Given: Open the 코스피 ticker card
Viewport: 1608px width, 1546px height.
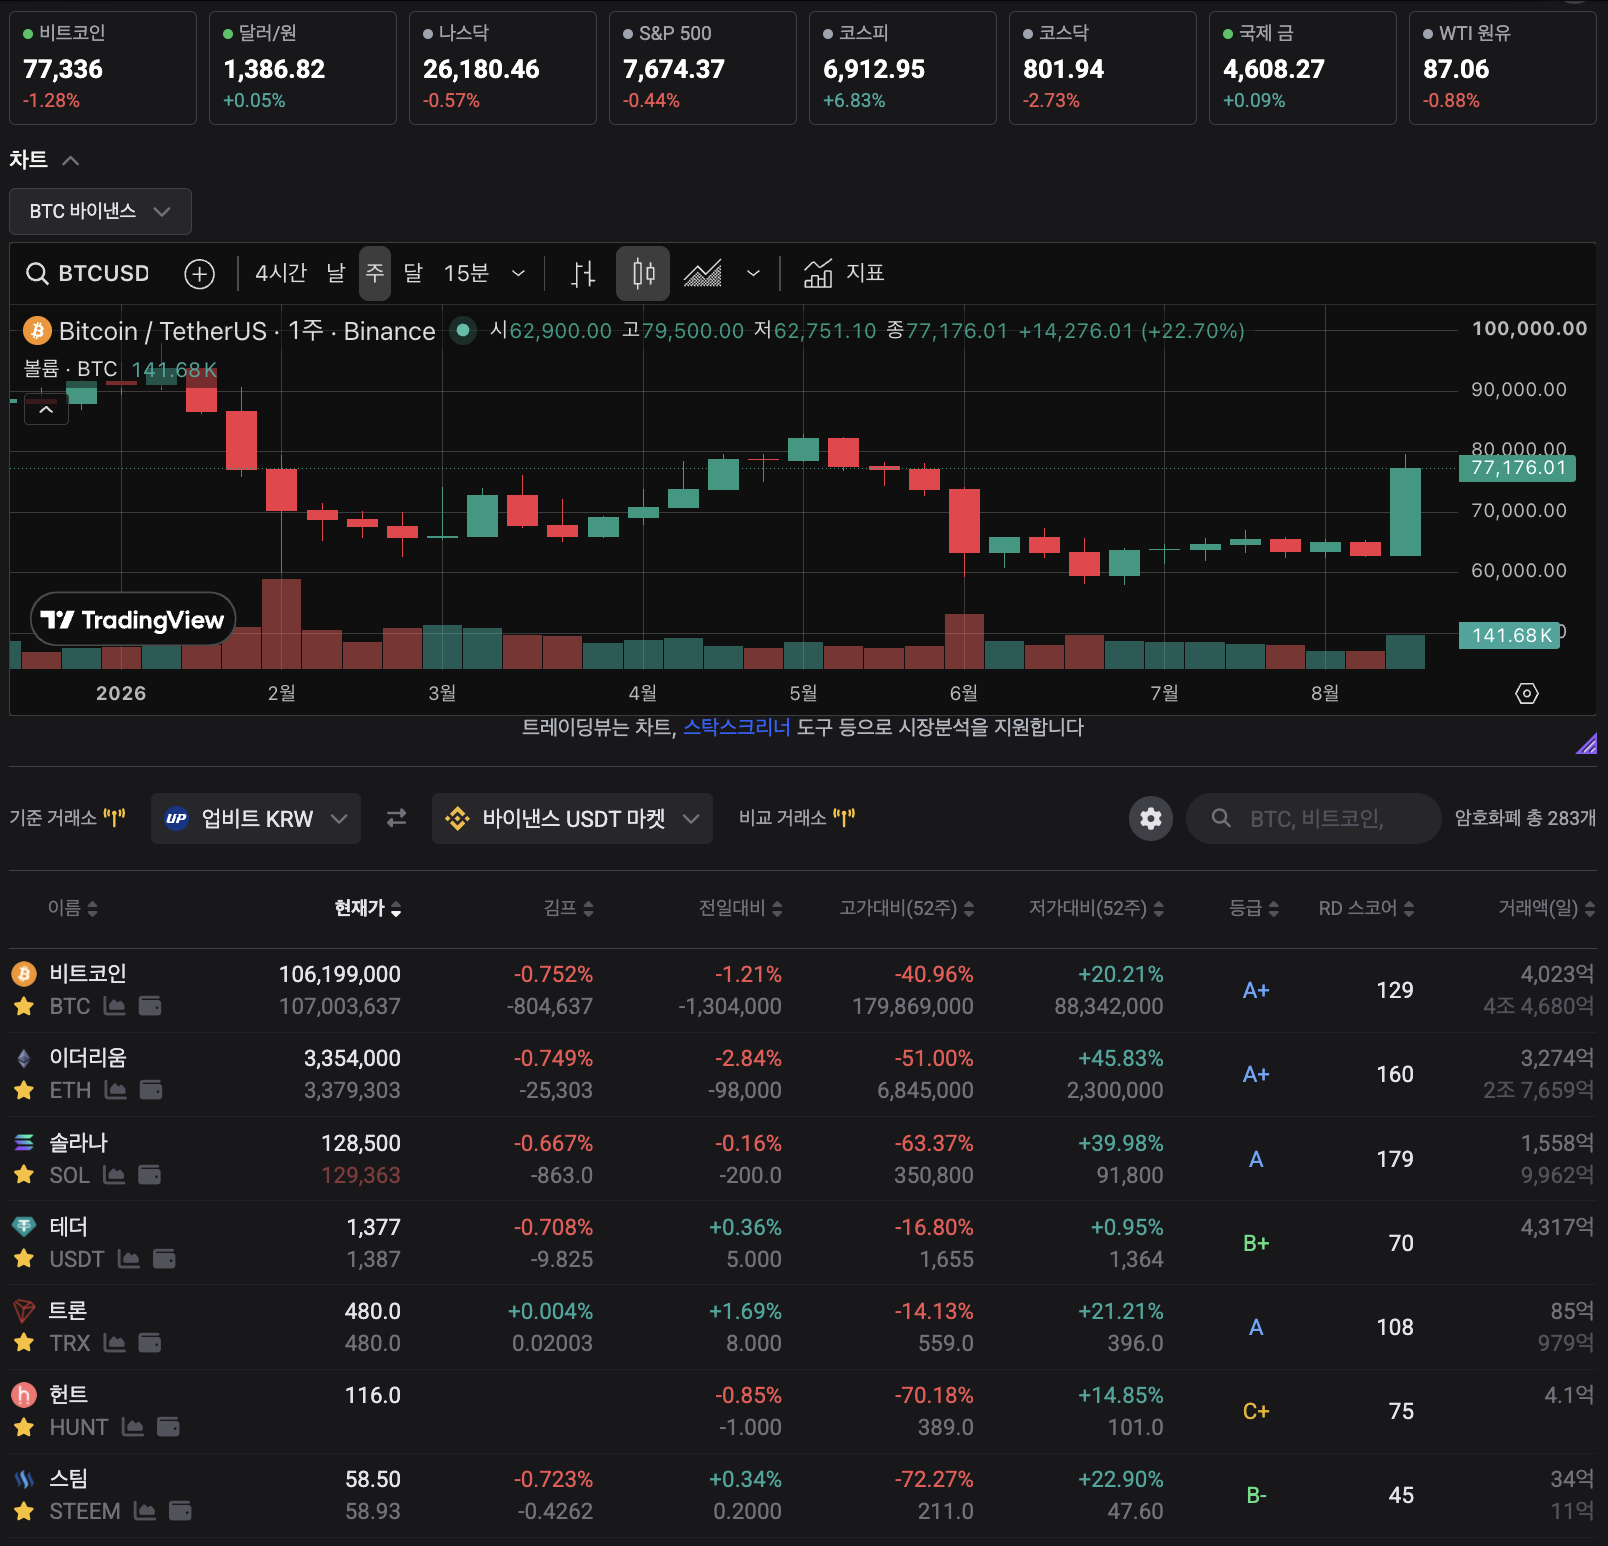Looking at the screenshot, I should coord(903,68).
